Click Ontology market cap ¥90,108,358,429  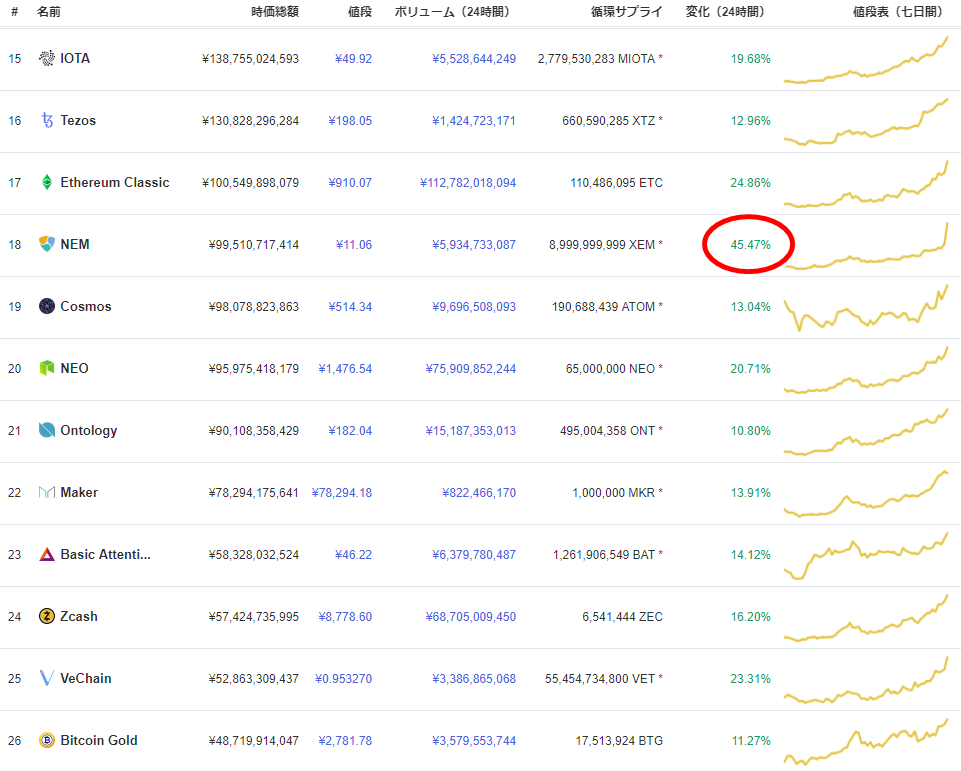(254, 431)
